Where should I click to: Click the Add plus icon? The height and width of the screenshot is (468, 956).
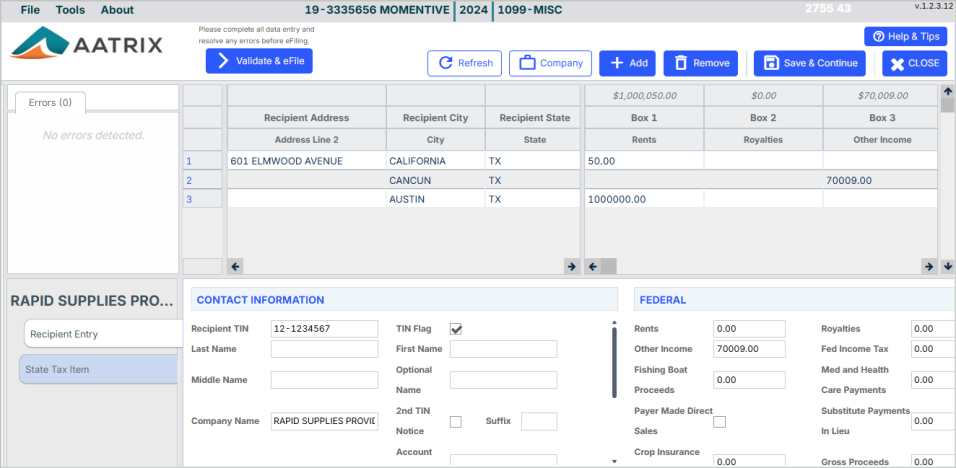pyautogui.click(x=616, y=63)
